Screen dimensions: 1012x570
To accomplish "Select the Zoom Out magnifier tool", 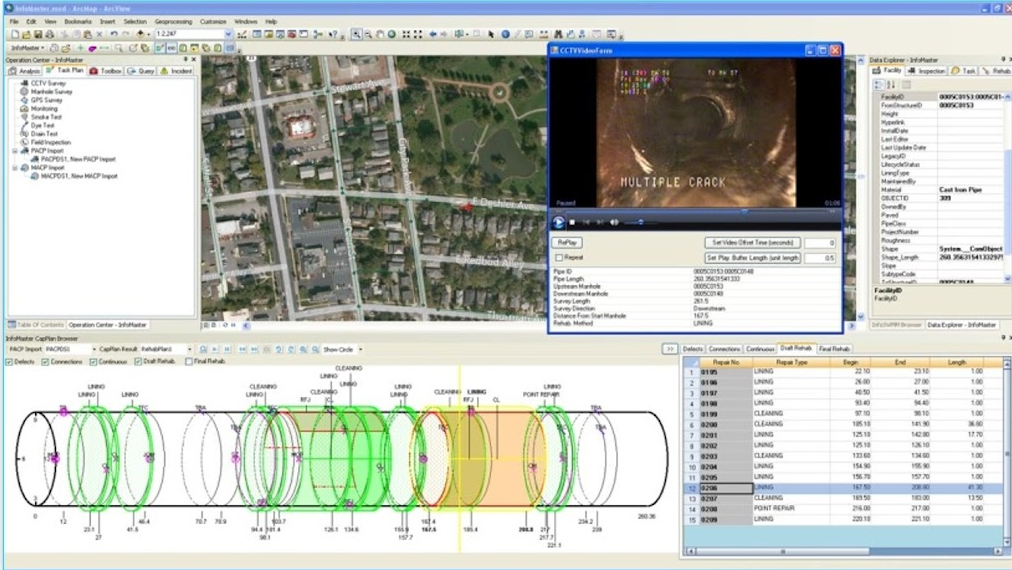I will (368, 34).
